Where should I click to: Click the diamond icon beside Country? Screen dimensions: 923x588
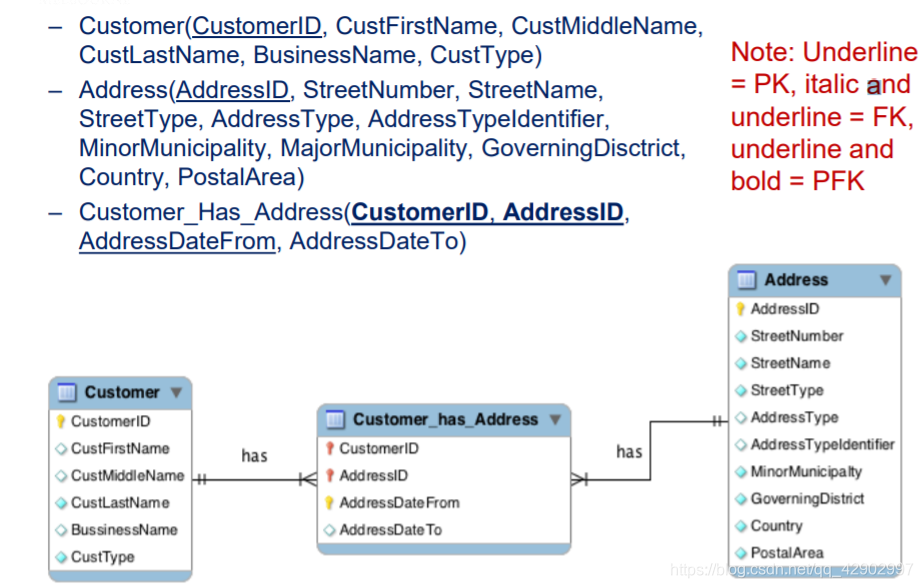[741, 526]
